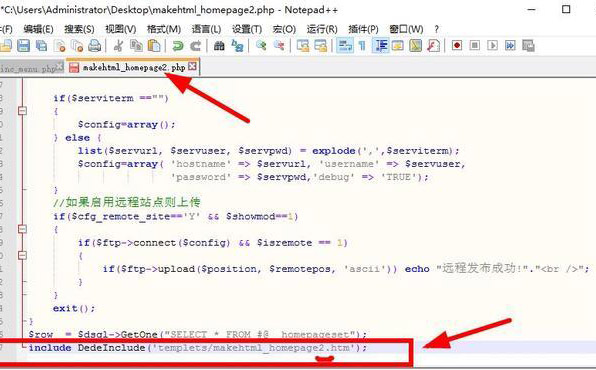The image size is (596, 370).
Task: Toggle Word Wrap toolbar button
Action: pyautogui.click(x=345, y=46)
